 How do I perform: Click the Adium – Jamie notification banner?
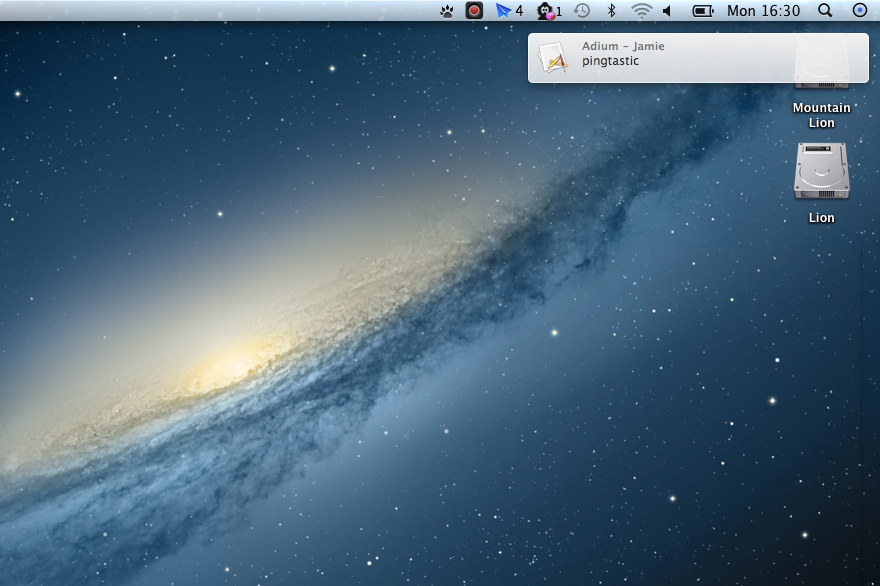(x=698, y=58)
